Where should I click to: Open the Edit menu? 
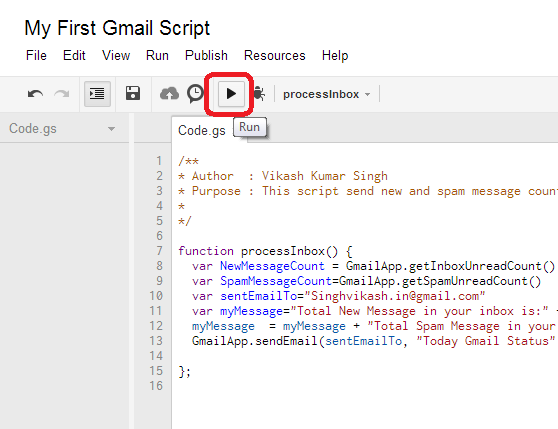click(x=74, y=55)
